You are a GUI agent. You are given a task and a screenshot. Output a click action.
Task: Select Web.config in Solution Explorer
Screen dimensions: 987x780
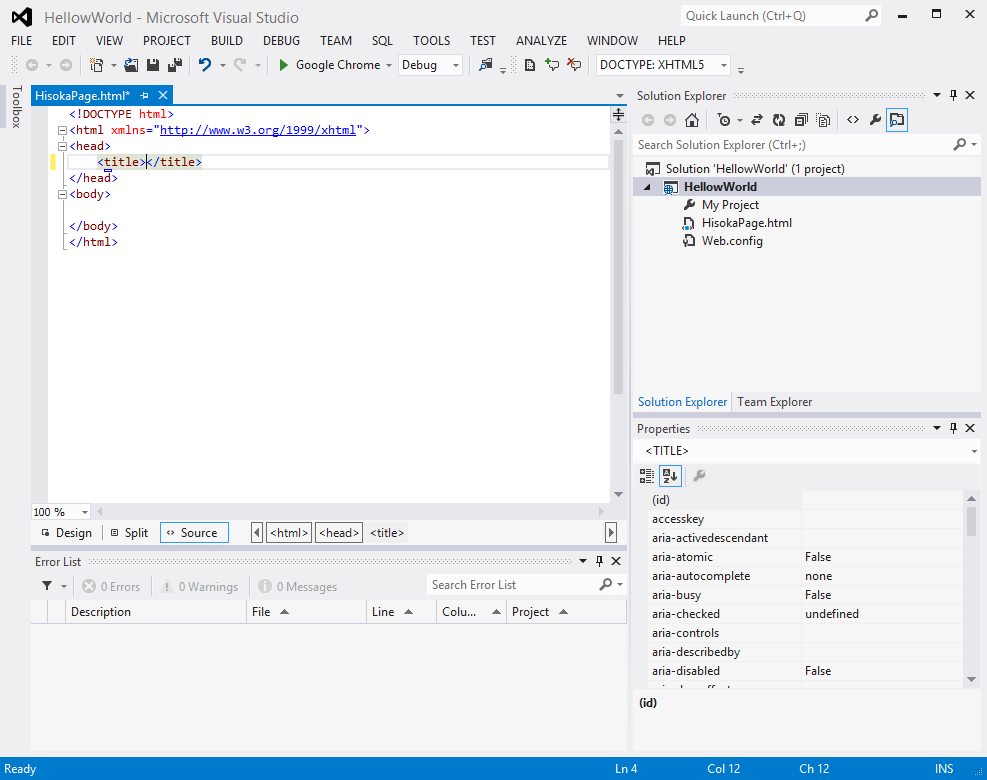click(732, 241)
